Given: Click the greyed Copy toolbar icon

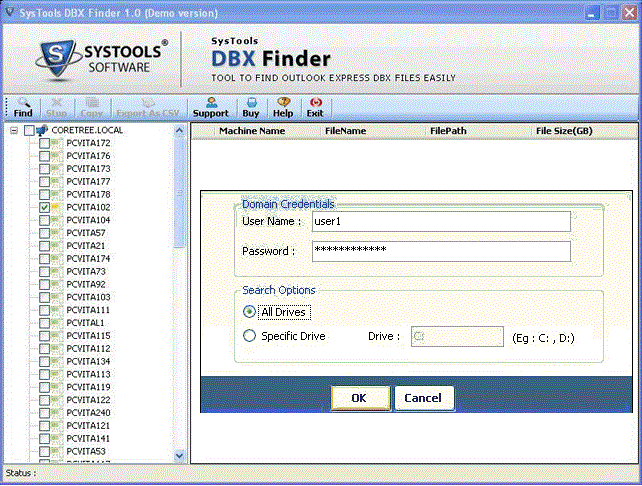Looking at the screenshot, I should (92, 108).
